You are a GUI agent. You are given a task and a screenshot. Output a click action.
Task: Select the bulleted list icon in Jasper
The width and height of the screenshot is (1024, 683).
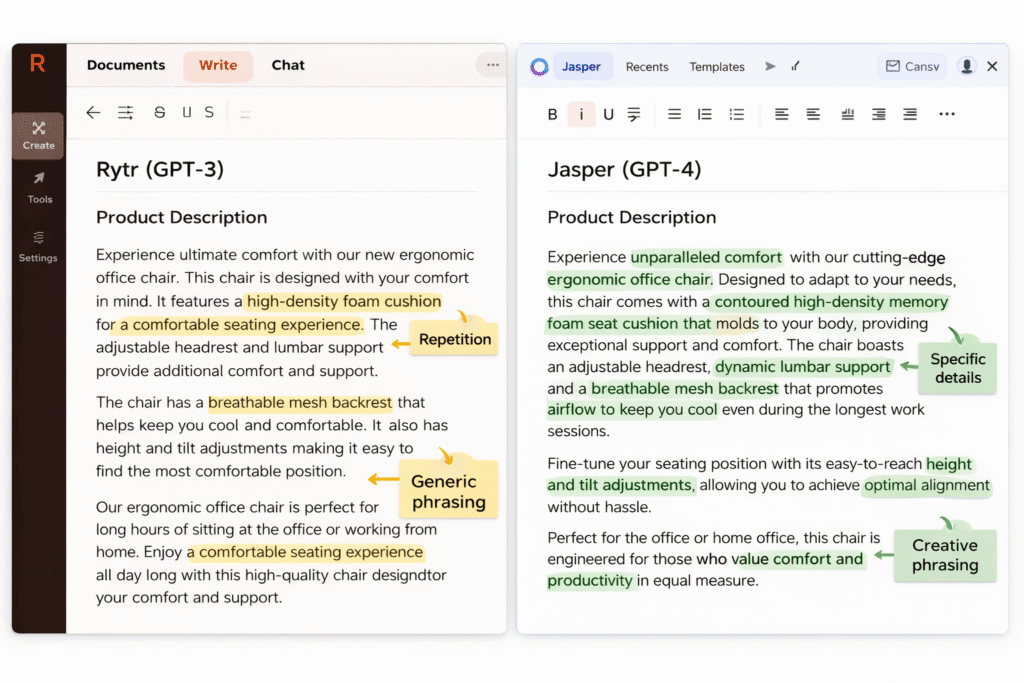(737, 114)
